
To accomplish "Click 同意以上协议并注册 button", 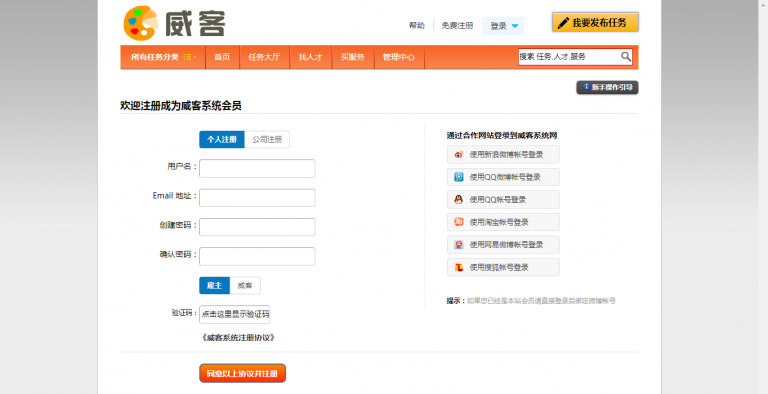I will (242, 373).
